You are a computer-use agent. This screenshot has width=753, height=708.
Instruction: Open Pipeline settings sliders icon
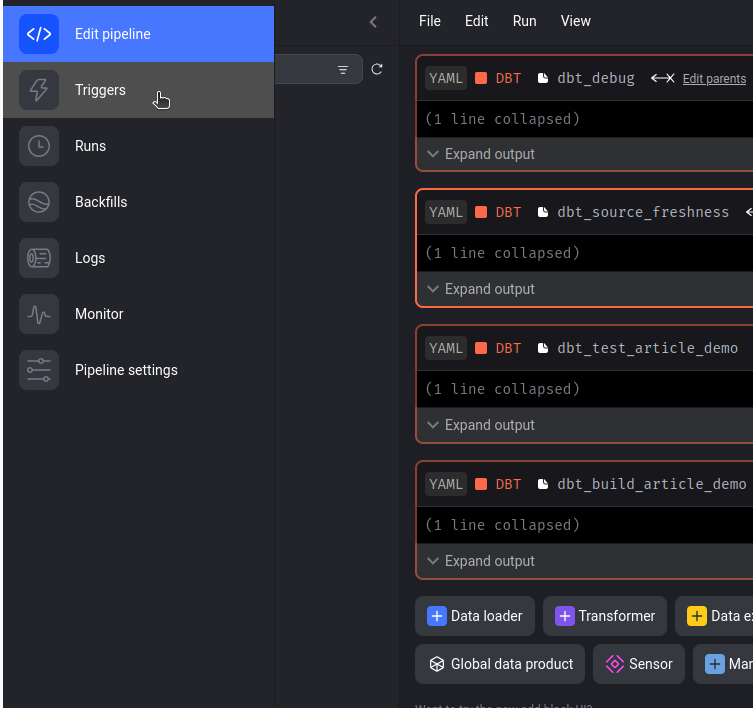coord(39,370)
